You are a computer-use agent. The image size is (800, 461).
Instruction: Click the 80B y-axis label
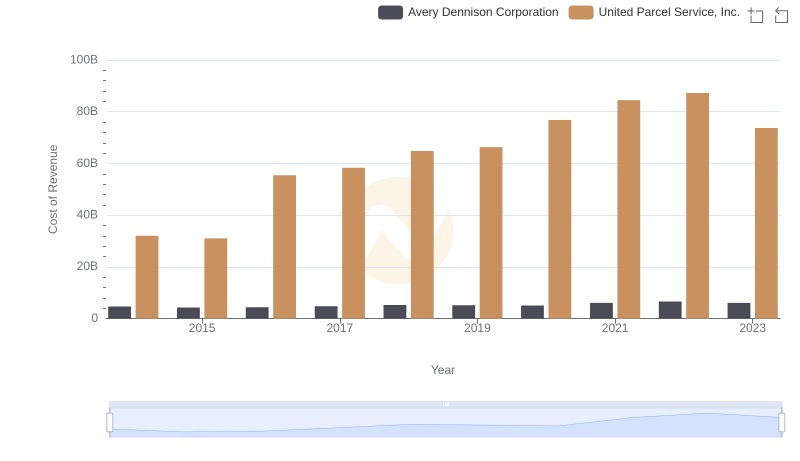coord(87,111)
